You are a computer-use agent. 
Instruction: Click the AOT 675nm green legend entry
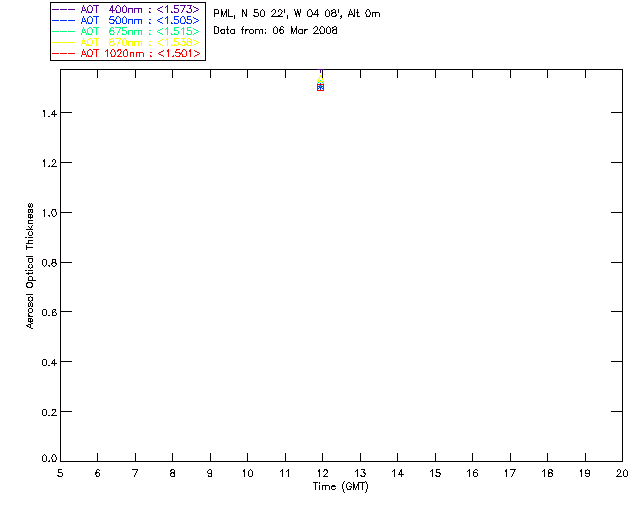(x=127, y=31)
